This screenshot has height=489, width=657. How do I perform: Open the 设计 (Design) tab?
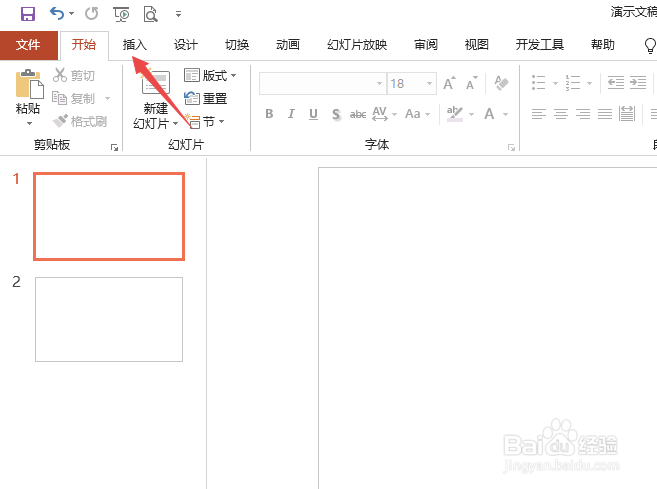coord(186,44)
